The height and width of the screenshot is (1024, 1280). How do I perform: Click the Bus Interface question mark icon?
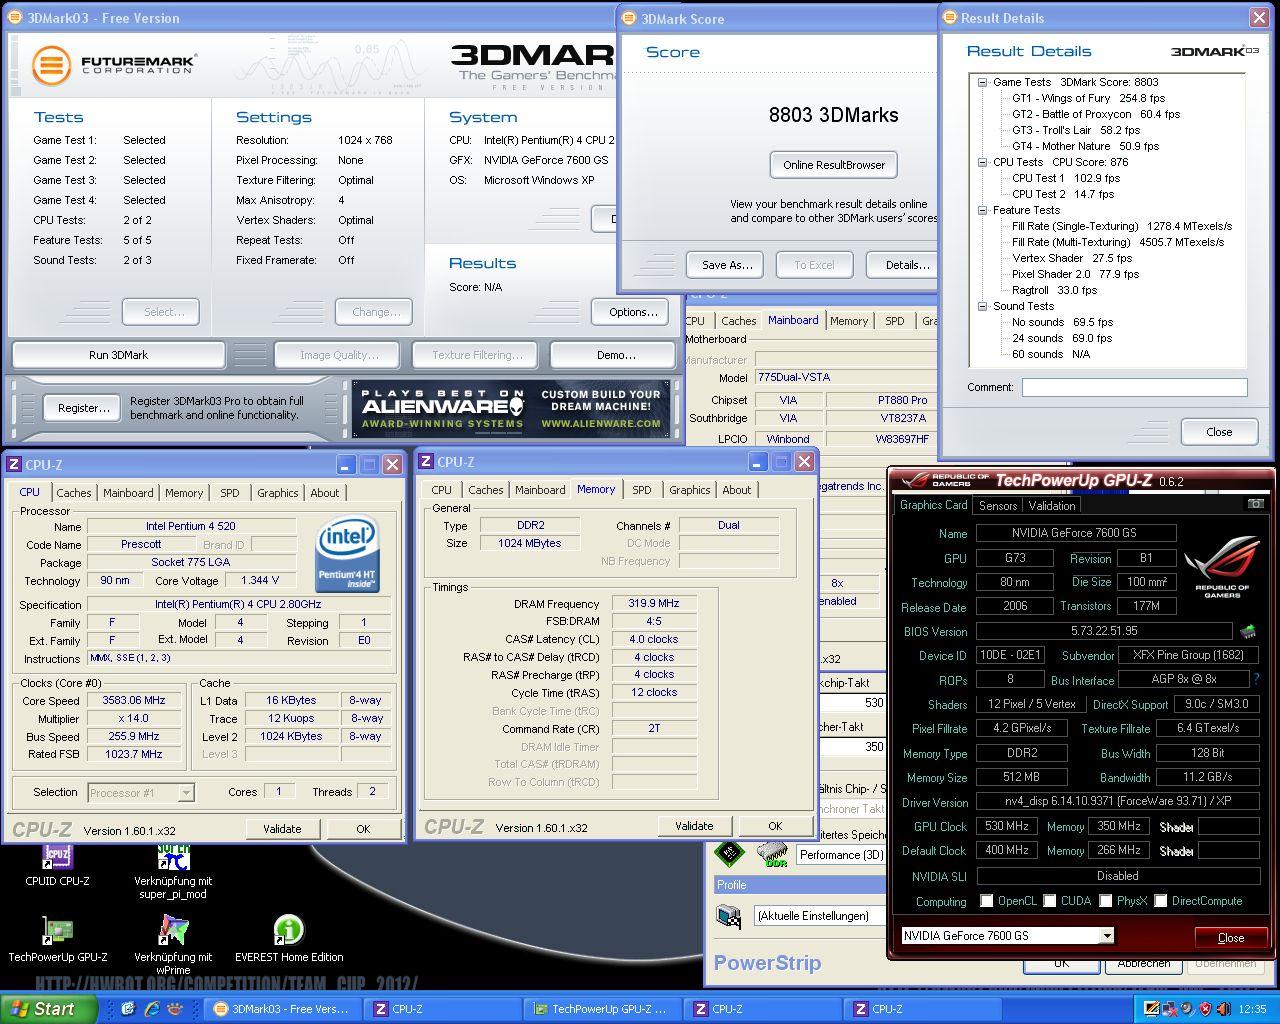[1255, 680]
